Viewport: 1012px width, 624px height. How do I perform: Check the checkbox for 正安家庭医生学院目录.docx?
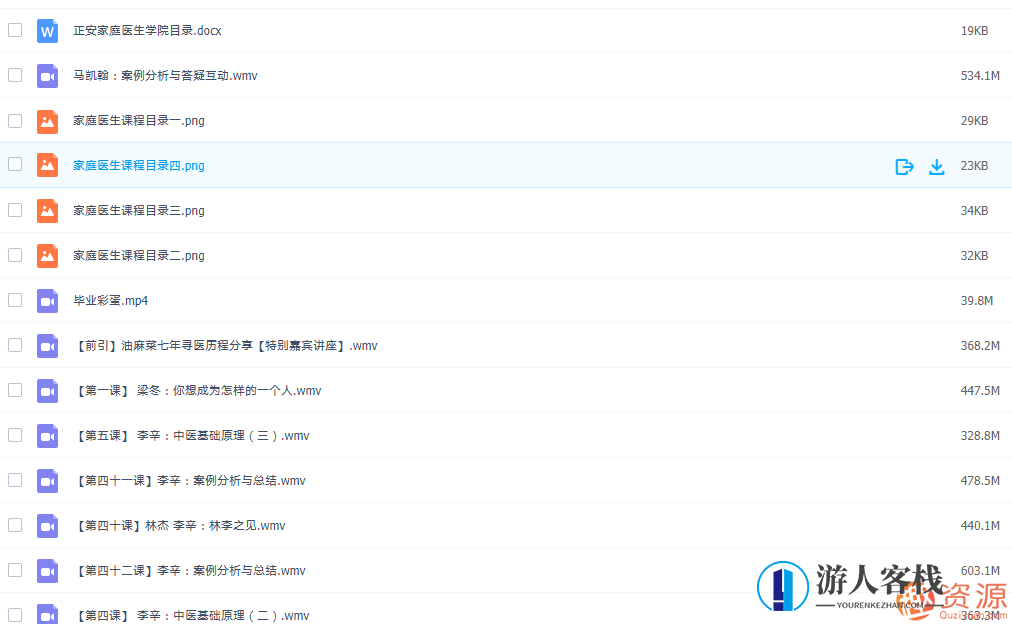pyautogui.click(x=15, y=30)
